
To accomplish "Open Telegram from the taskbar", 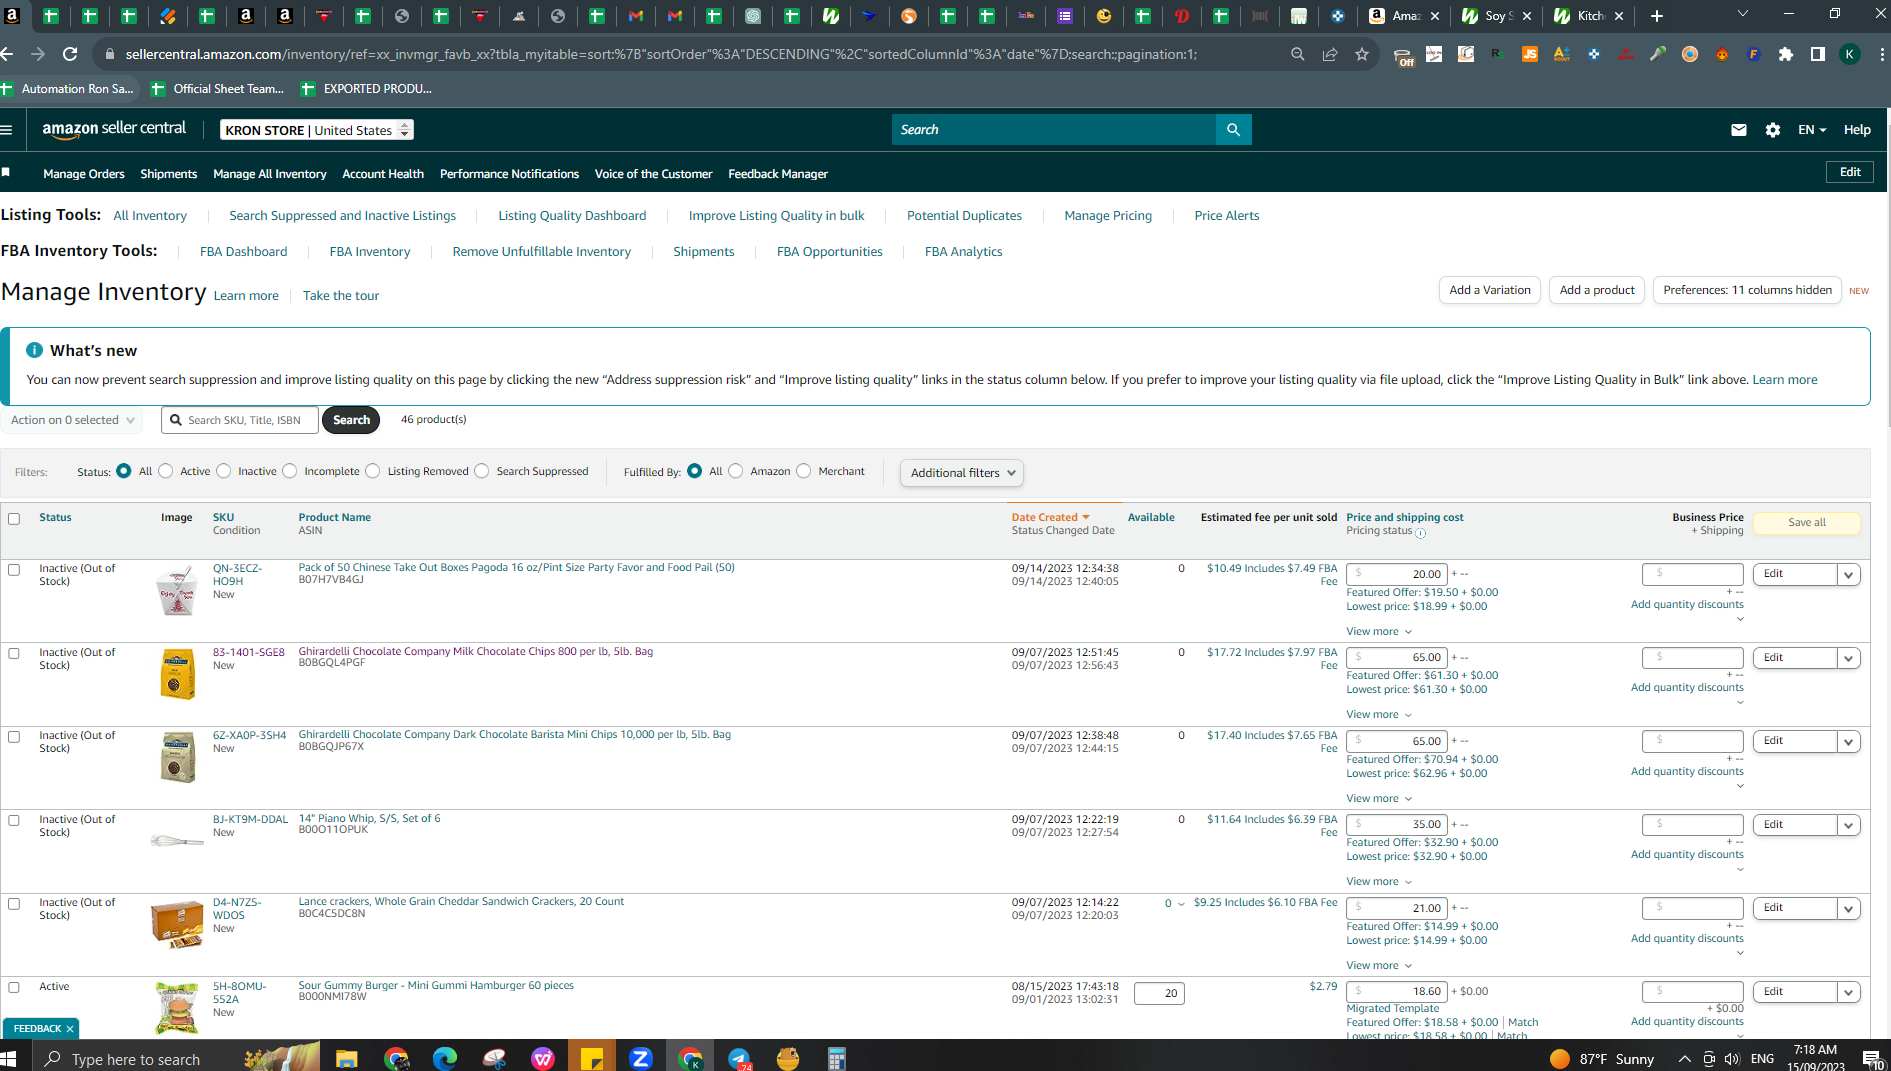I will pos(739,1058).
